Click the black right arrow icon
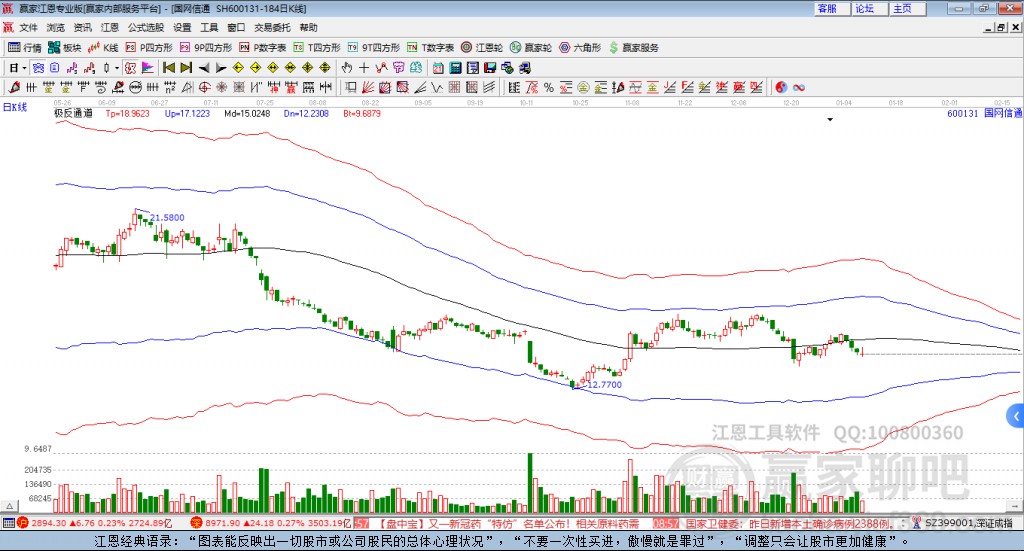 (221, 68)
